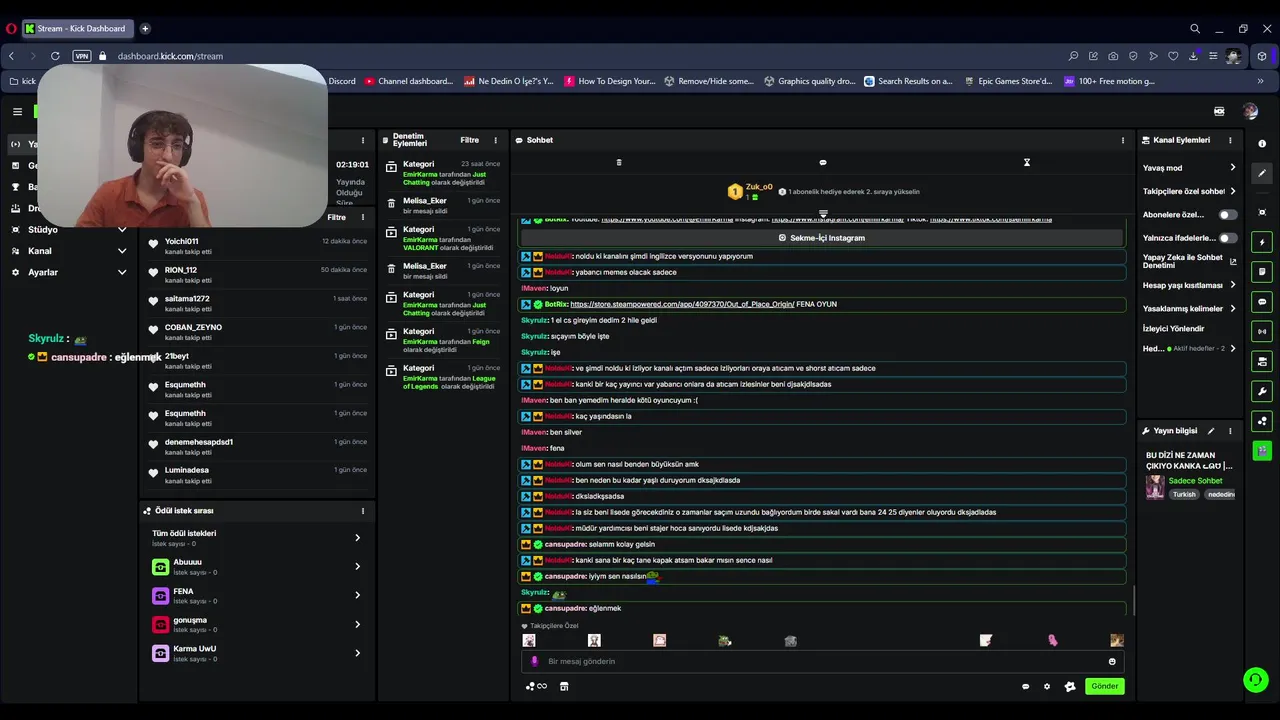Click the chat identity badge icon near Gönder
Screen dimensions: 1280x720
pos(1070,686)
